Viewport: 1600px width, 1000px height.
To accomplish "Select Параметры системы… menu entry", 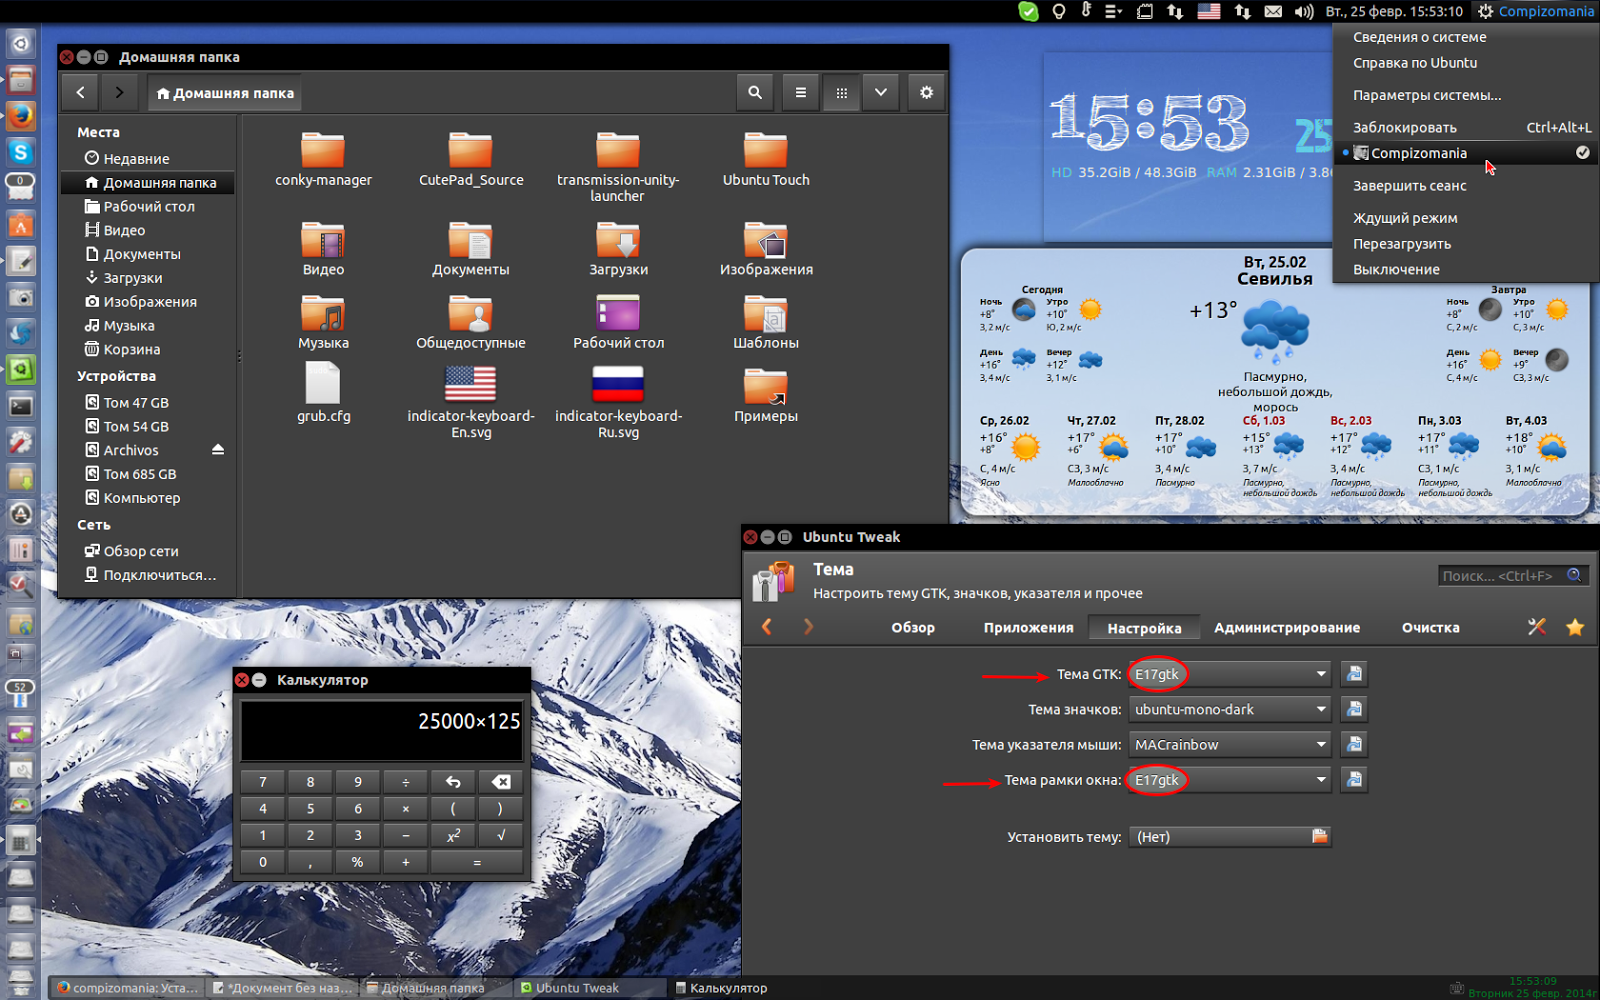I will coord(1465,95).
